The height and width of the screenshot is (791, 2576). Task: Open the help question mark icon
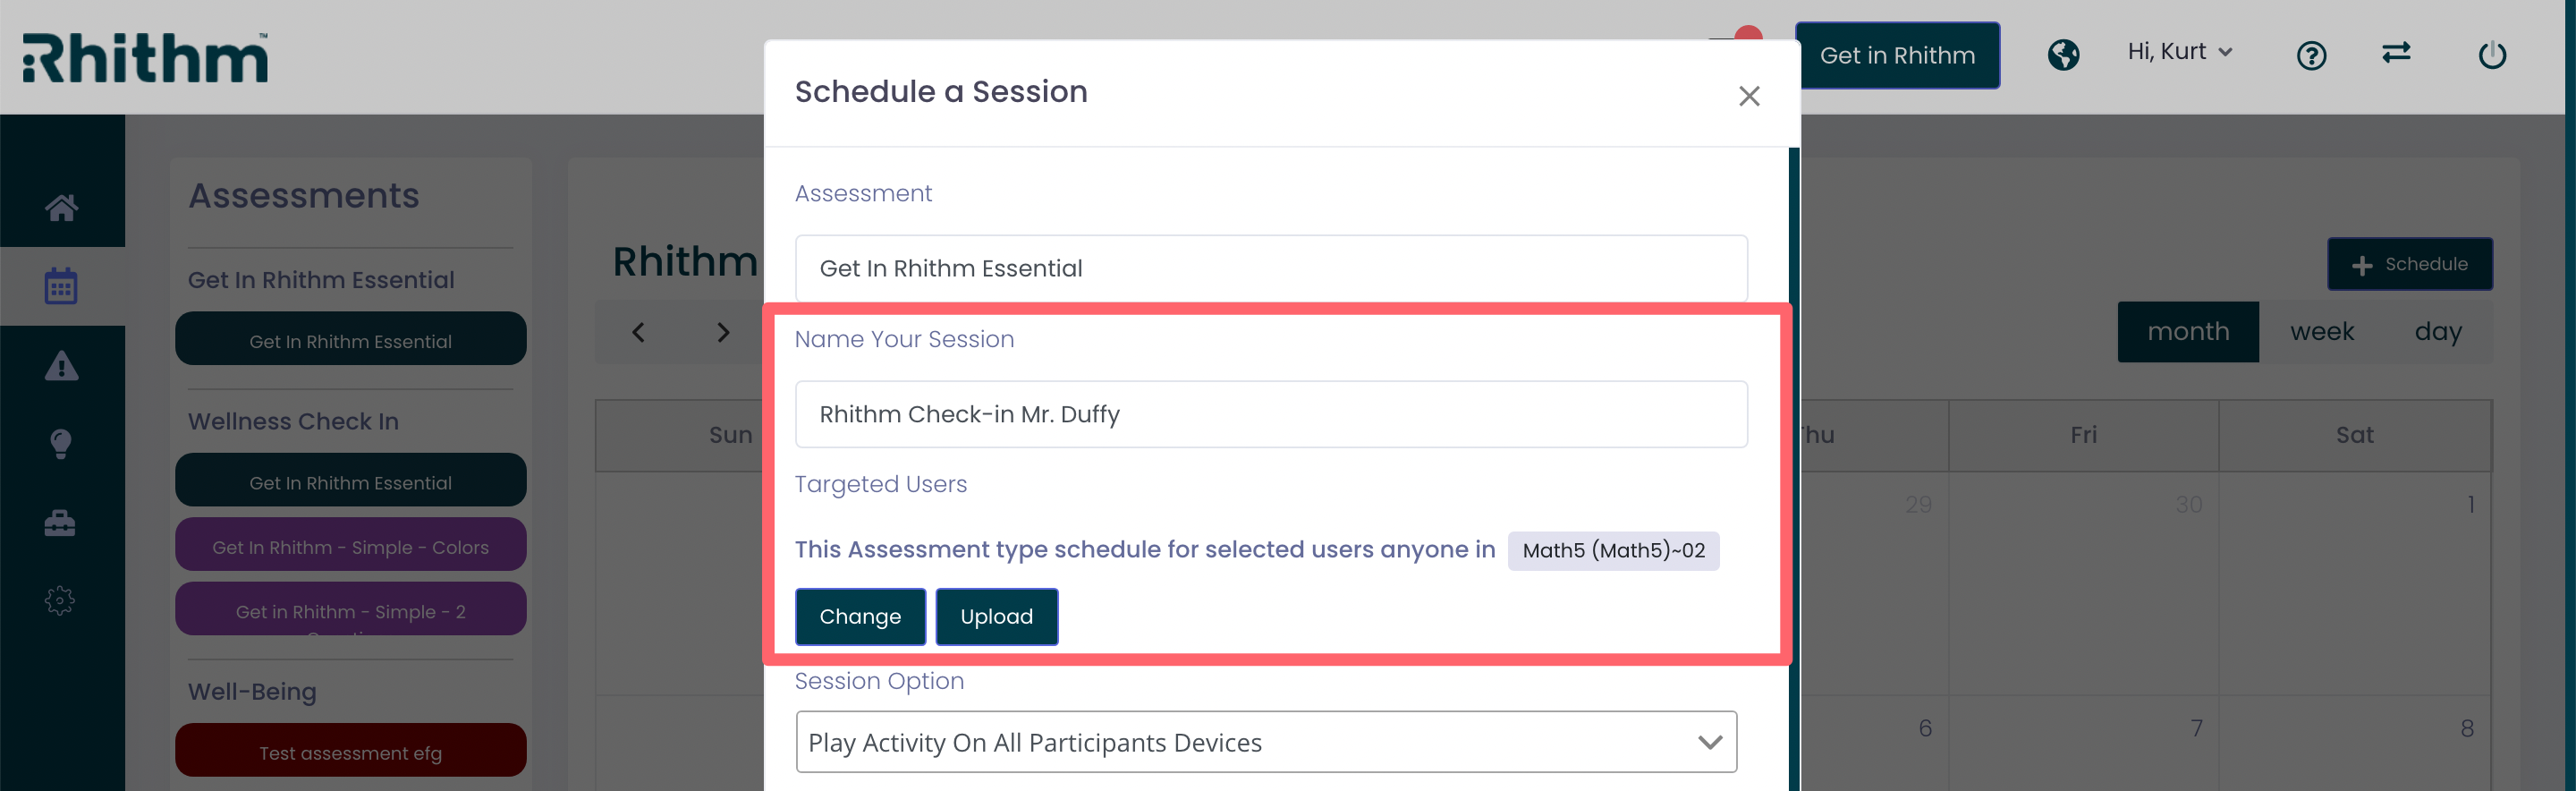(2311, 55)
